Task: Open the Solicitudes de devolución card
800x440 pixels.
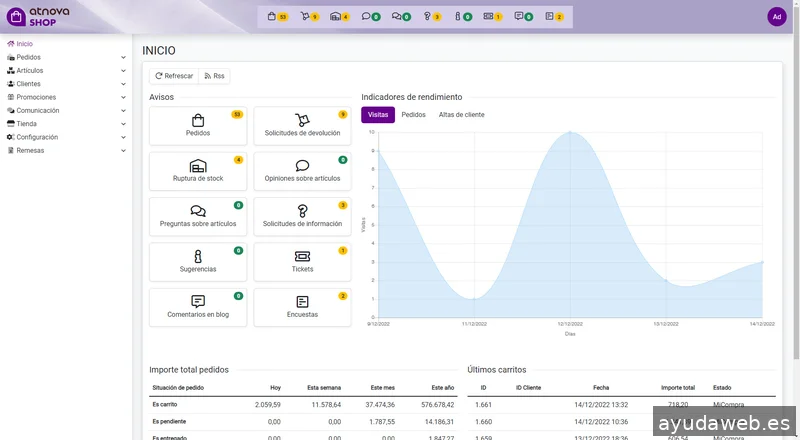Action: pyautogui.click(x=302, y=126)
